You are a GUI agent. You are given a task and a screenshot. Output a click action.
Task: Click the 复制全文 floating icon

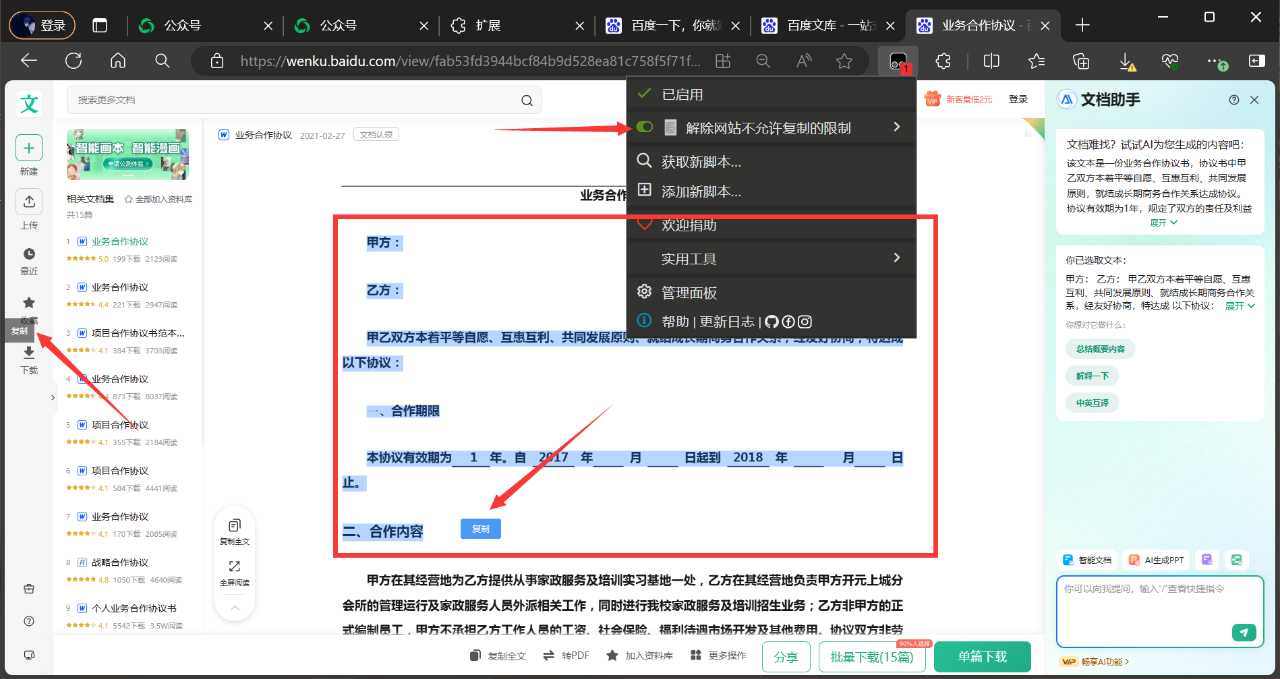[234, 526]
